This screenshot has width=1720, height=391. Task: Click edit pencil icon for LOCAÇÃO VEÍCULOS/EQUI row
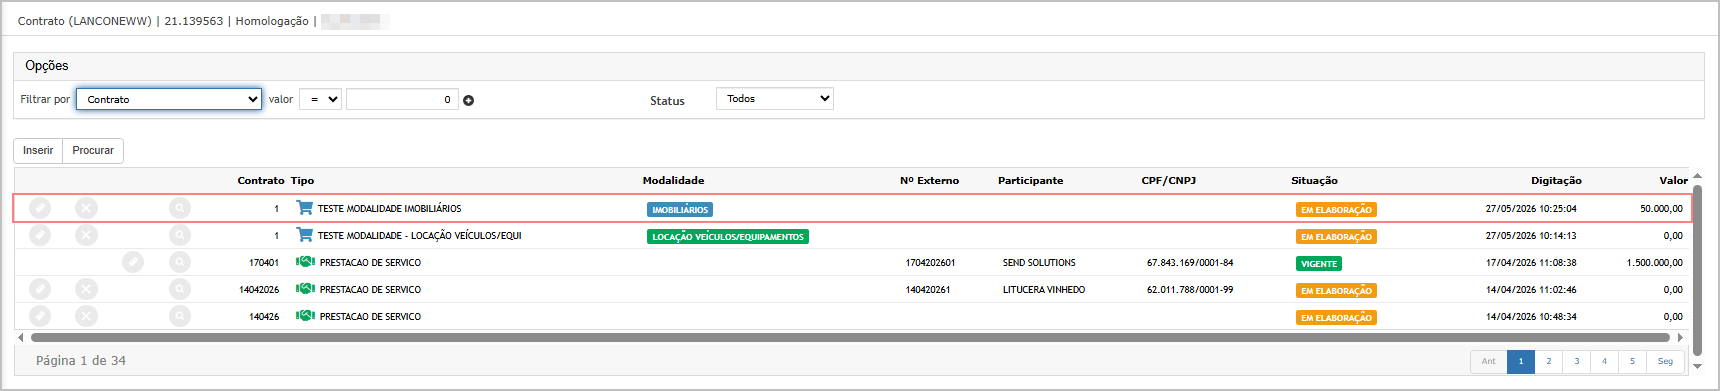click(40, 235)
